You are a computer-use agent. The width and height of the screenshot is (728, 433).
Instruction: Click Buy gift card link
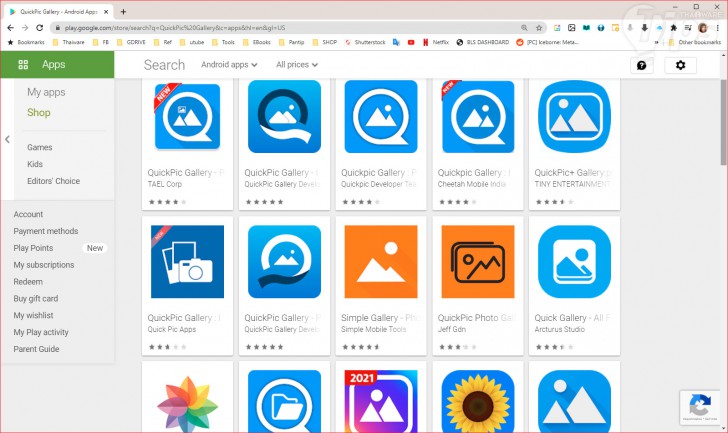click(x=36, y=299)
